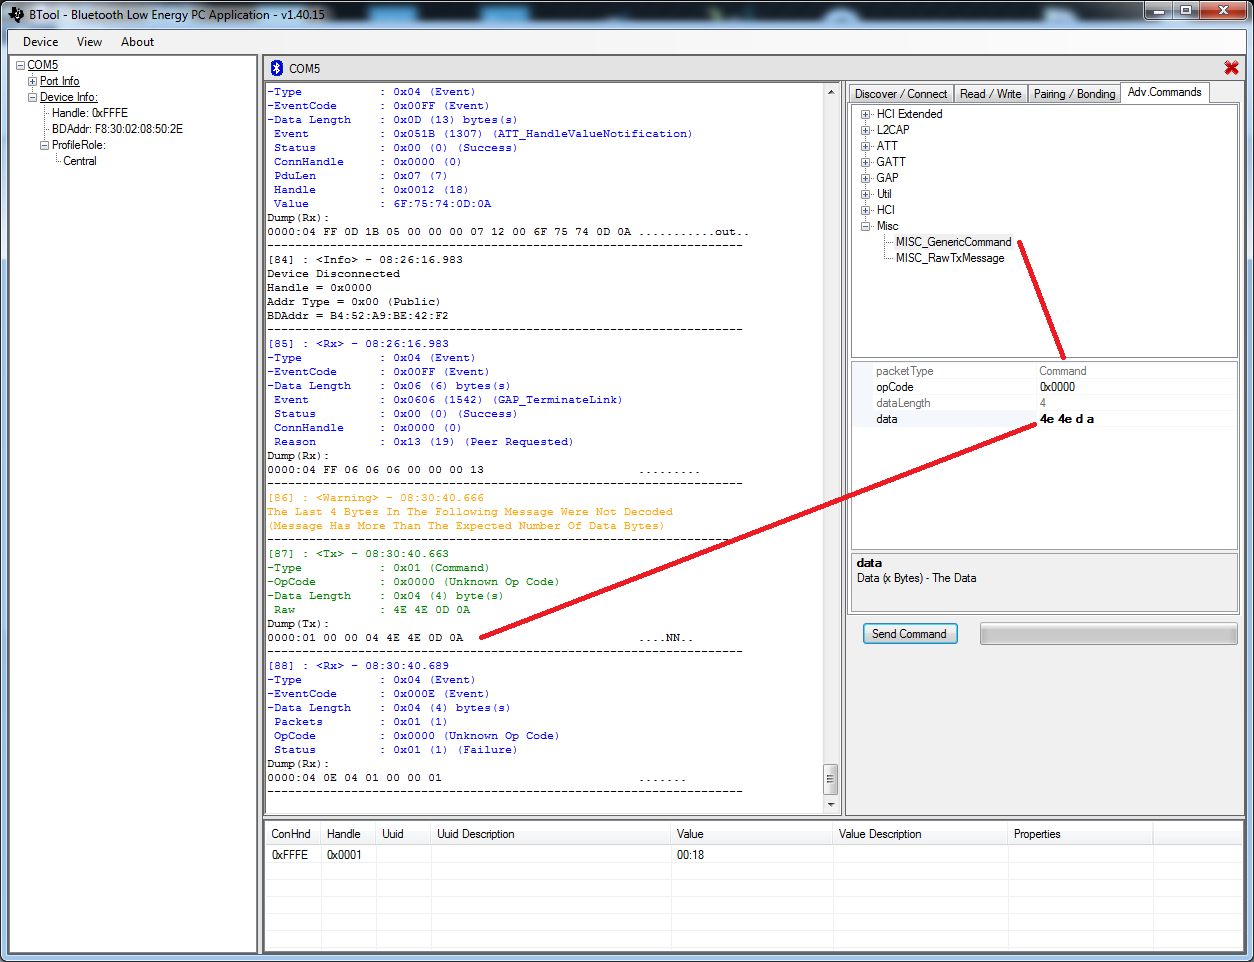
Task: Expand the GATT command group
Action: pyautogui.click(x=866, y=162)
